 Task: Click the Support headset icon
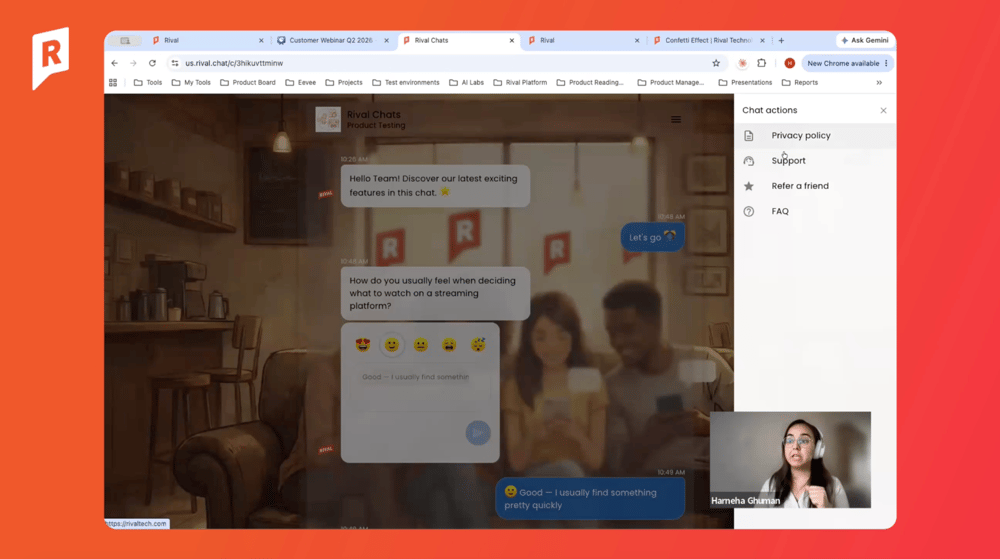point(749,161)
